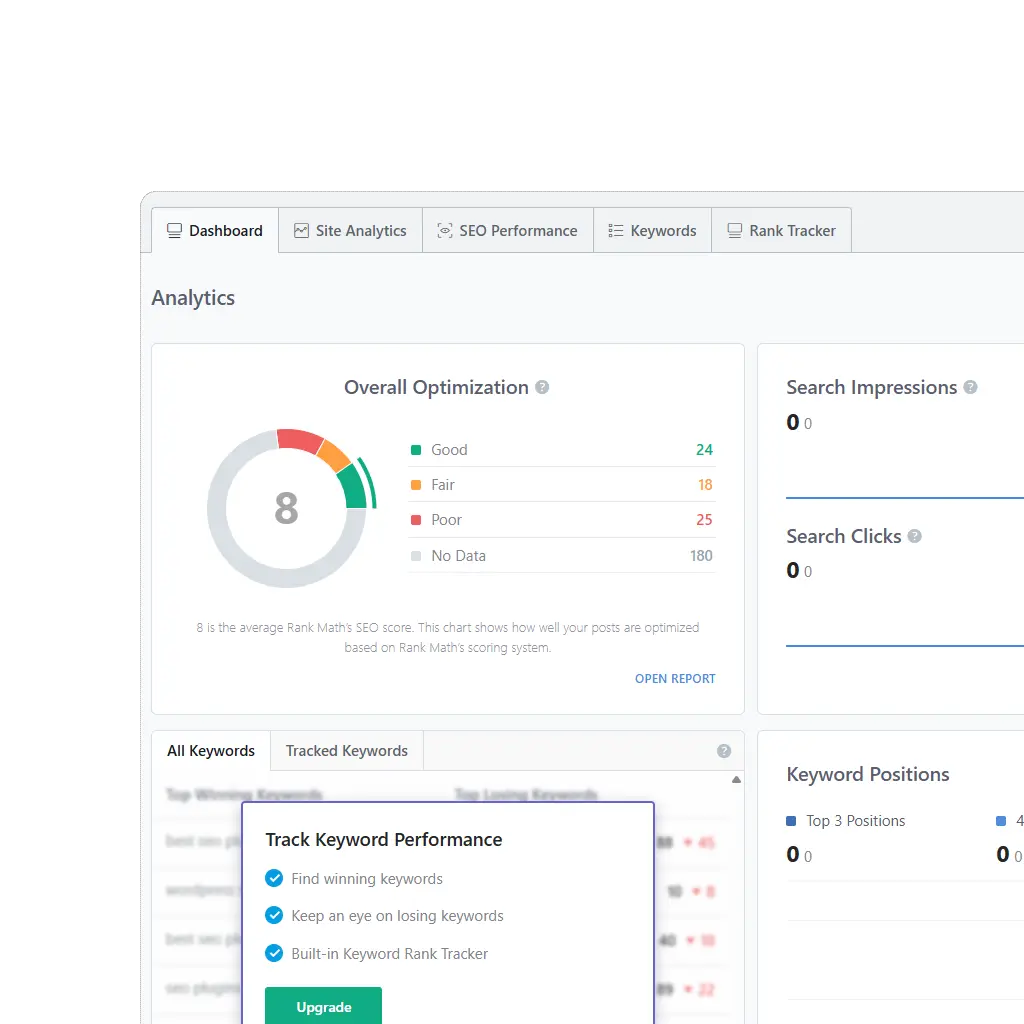This screenshot has height=1024, width=1024.
Task: Click the monitor icon on Dashboard tab
Action: point(175,230)
